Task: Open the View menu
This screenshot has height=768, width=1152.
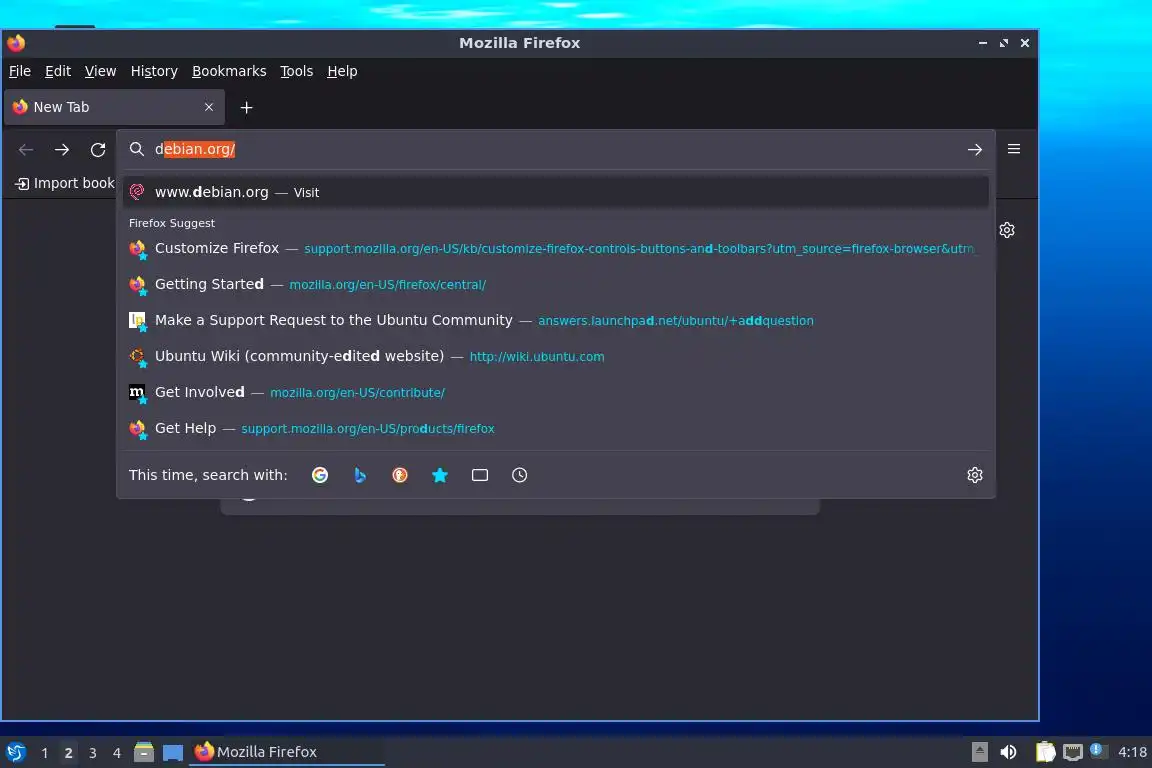Action: 100,71
